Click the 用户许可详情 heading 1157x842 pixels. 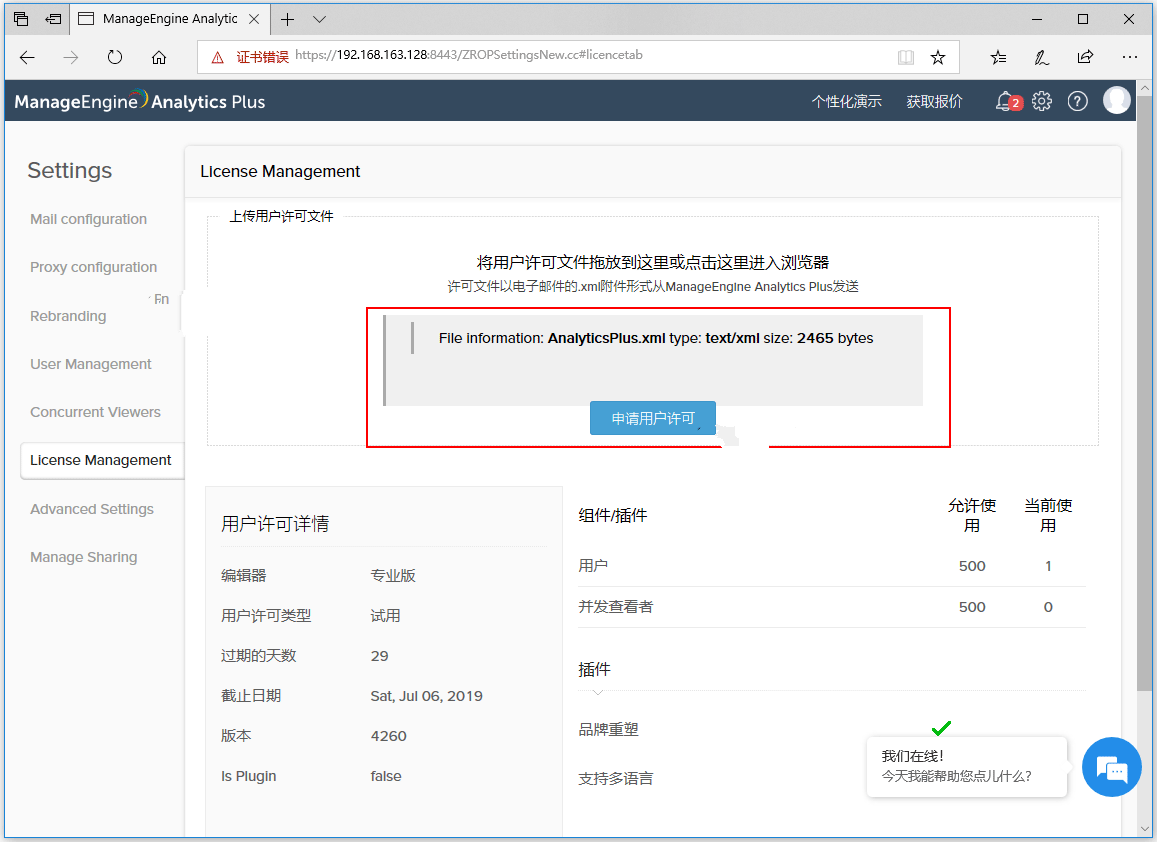(275, 524)
